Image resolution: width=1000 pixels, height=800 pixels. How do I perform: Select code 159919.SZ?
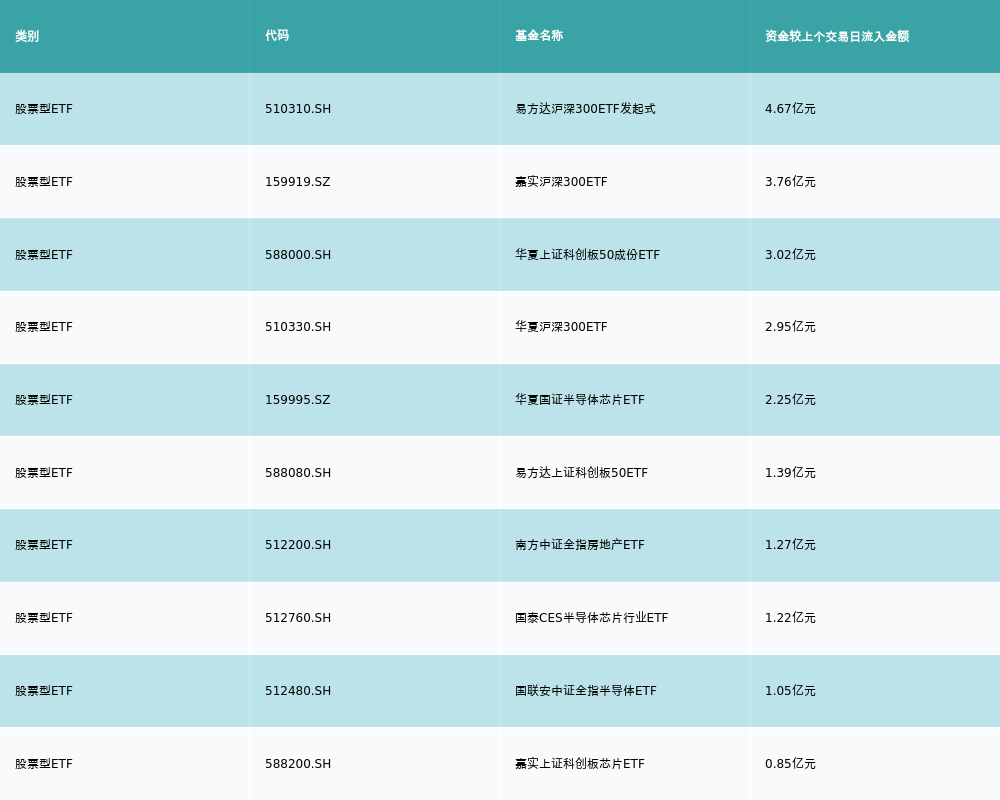point(298,182)
